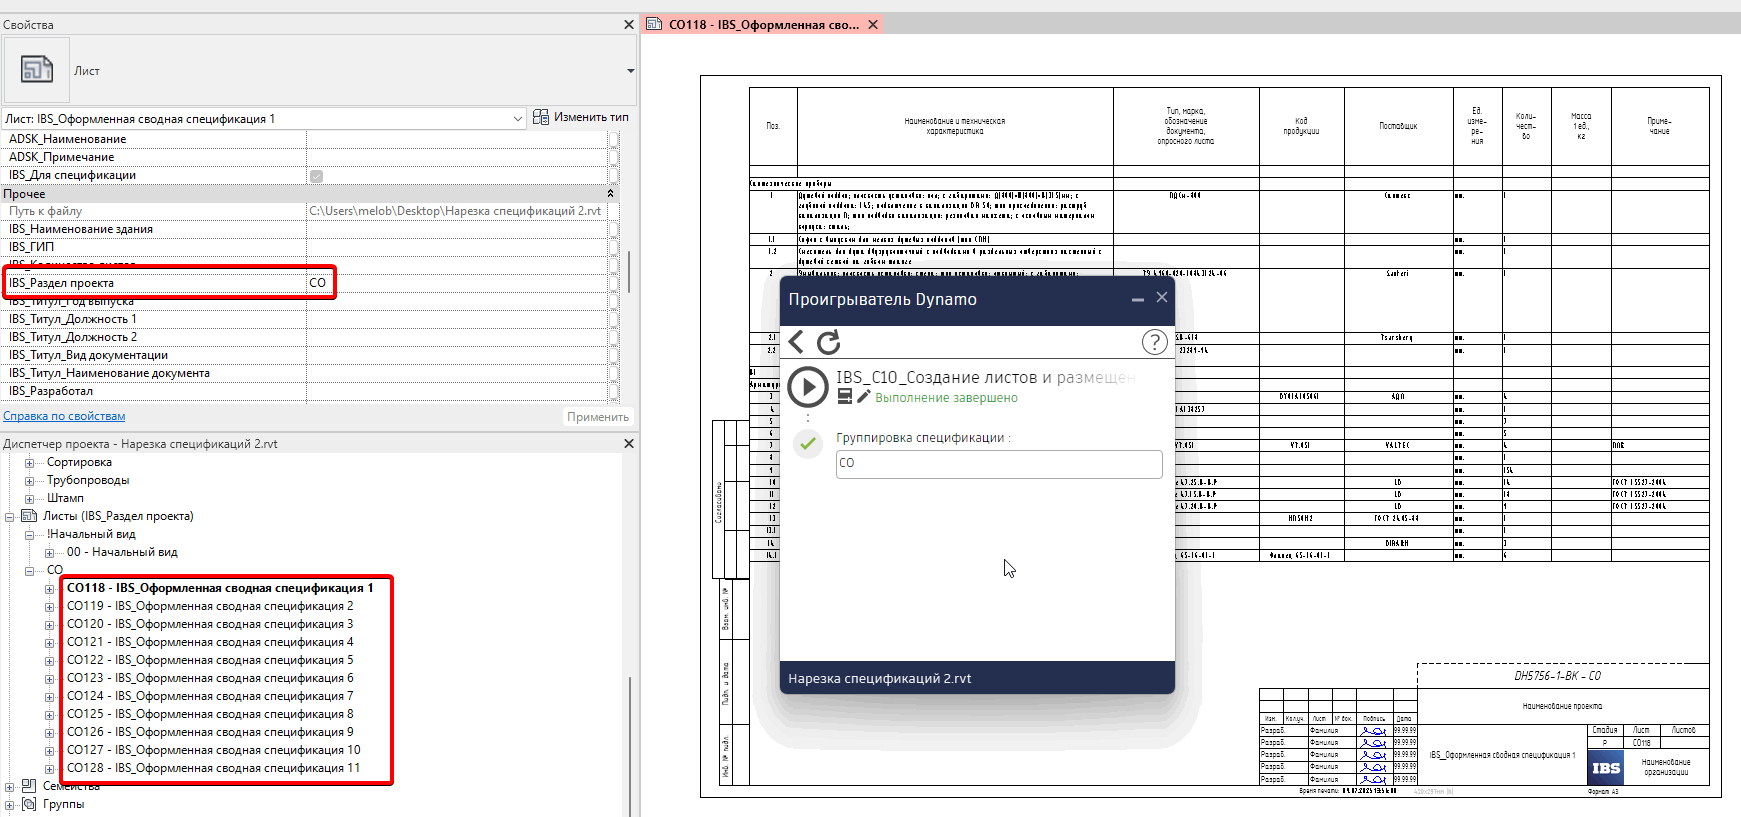This screenshot has width=1741, height=817.
Task: Click the Путь к файлу value field
Action: (458, 211)
